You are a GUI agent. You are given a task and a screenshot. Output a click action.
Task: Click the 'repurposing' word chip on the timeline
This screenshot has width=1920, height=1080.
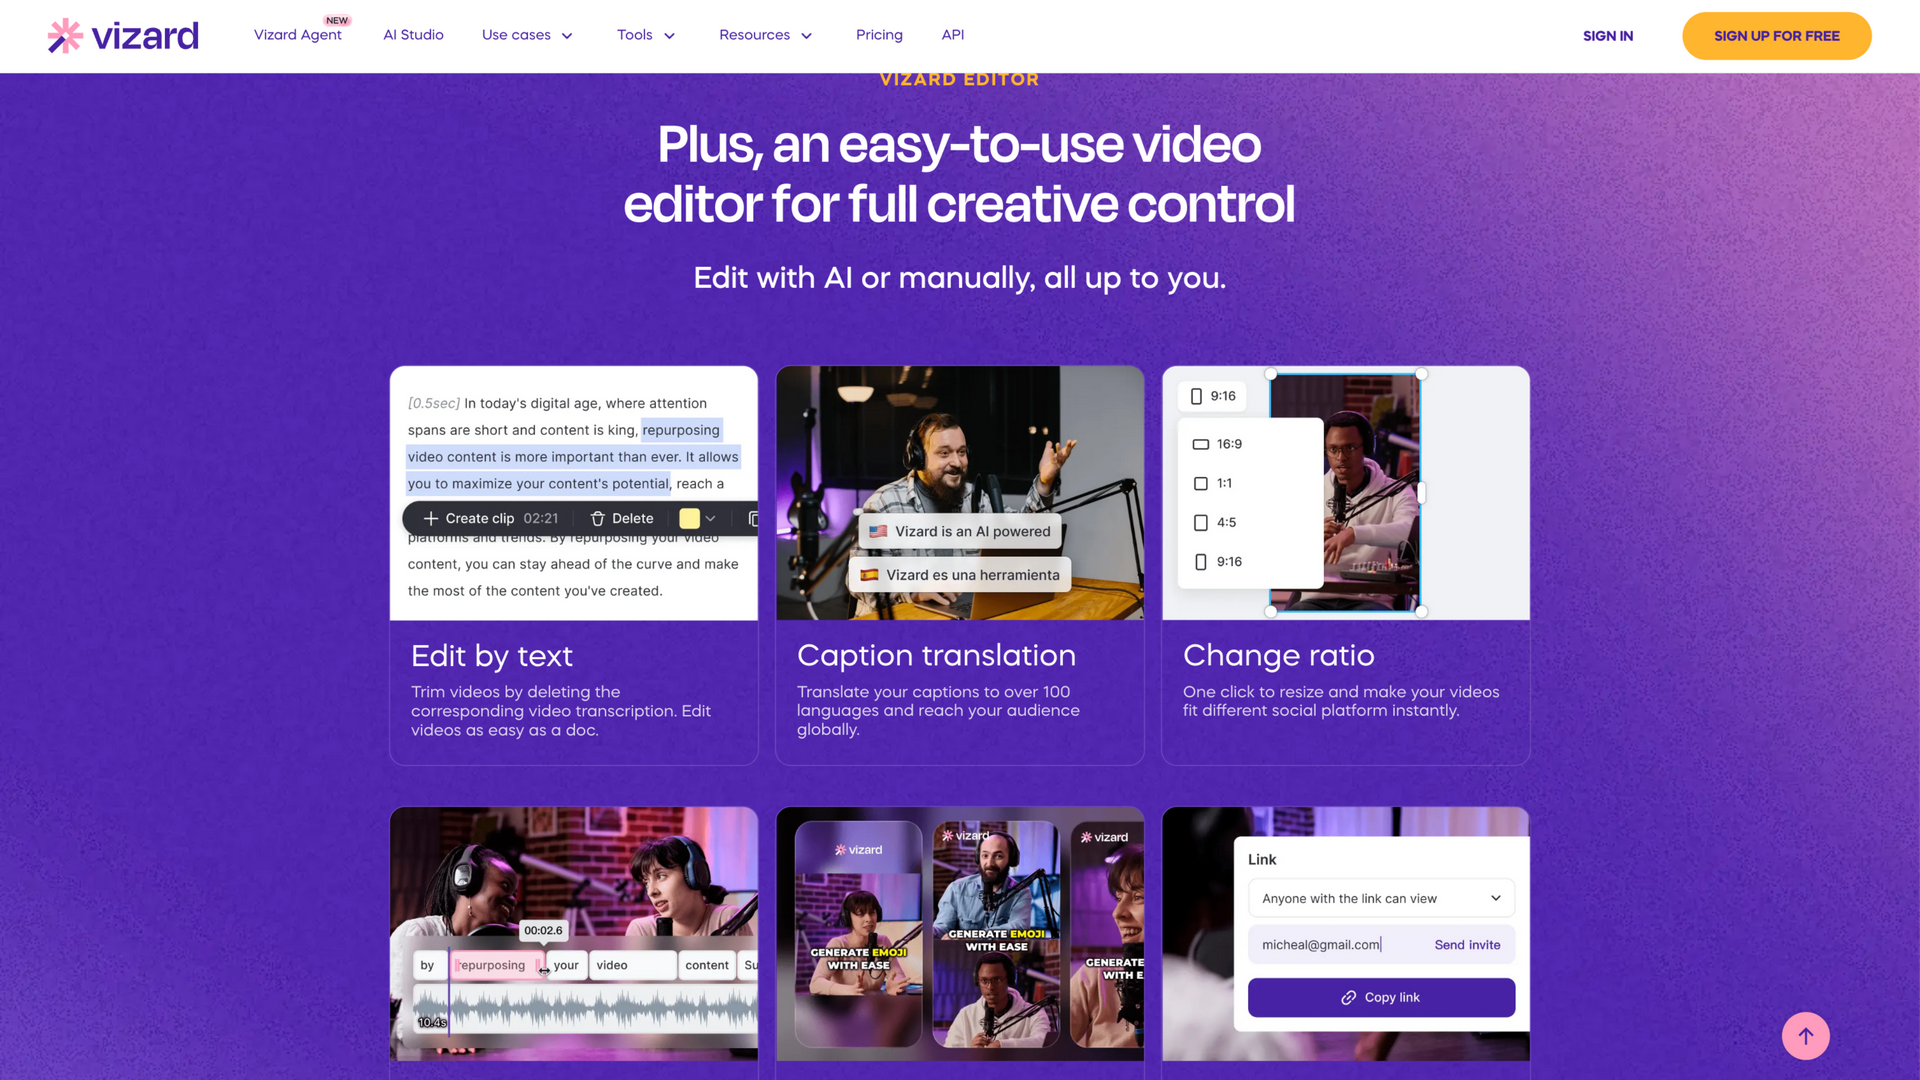(x=497, y=965)
